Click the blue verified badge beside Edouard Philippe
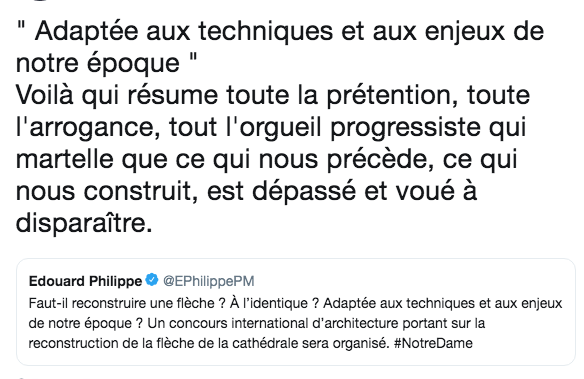The image size is (584, 379). (x=152, y=280)
